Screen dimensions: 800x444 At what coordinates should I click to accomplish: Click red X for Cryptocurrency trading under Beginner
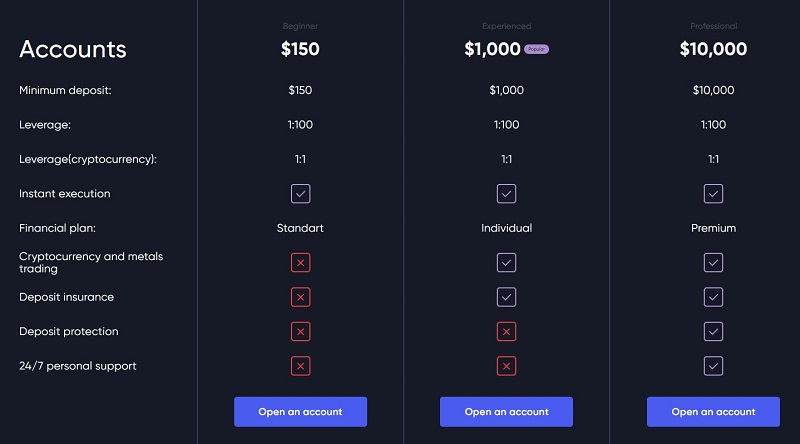click(301, 263)
